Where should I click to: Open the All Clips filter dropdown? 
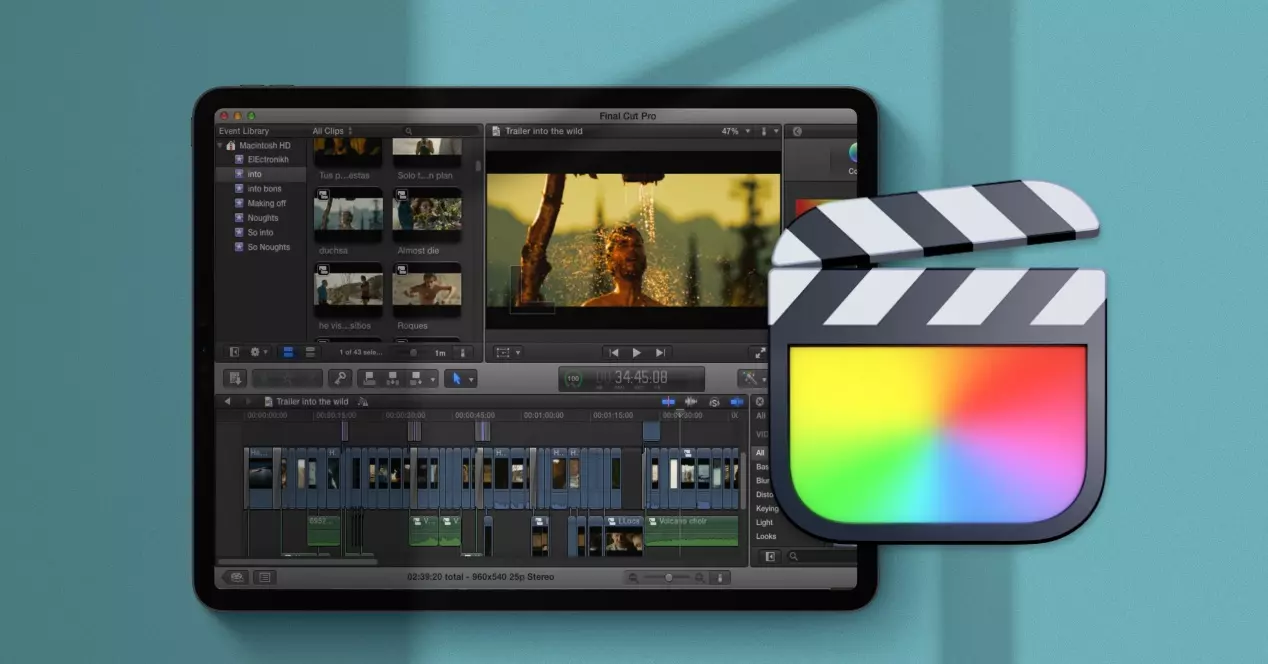tap(332, 131)
